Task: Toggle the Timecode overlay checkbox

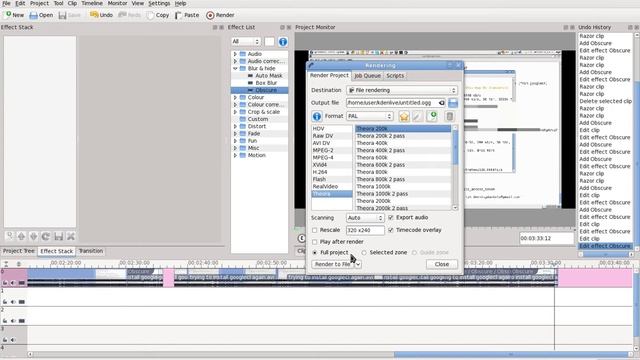Action: 391,230
